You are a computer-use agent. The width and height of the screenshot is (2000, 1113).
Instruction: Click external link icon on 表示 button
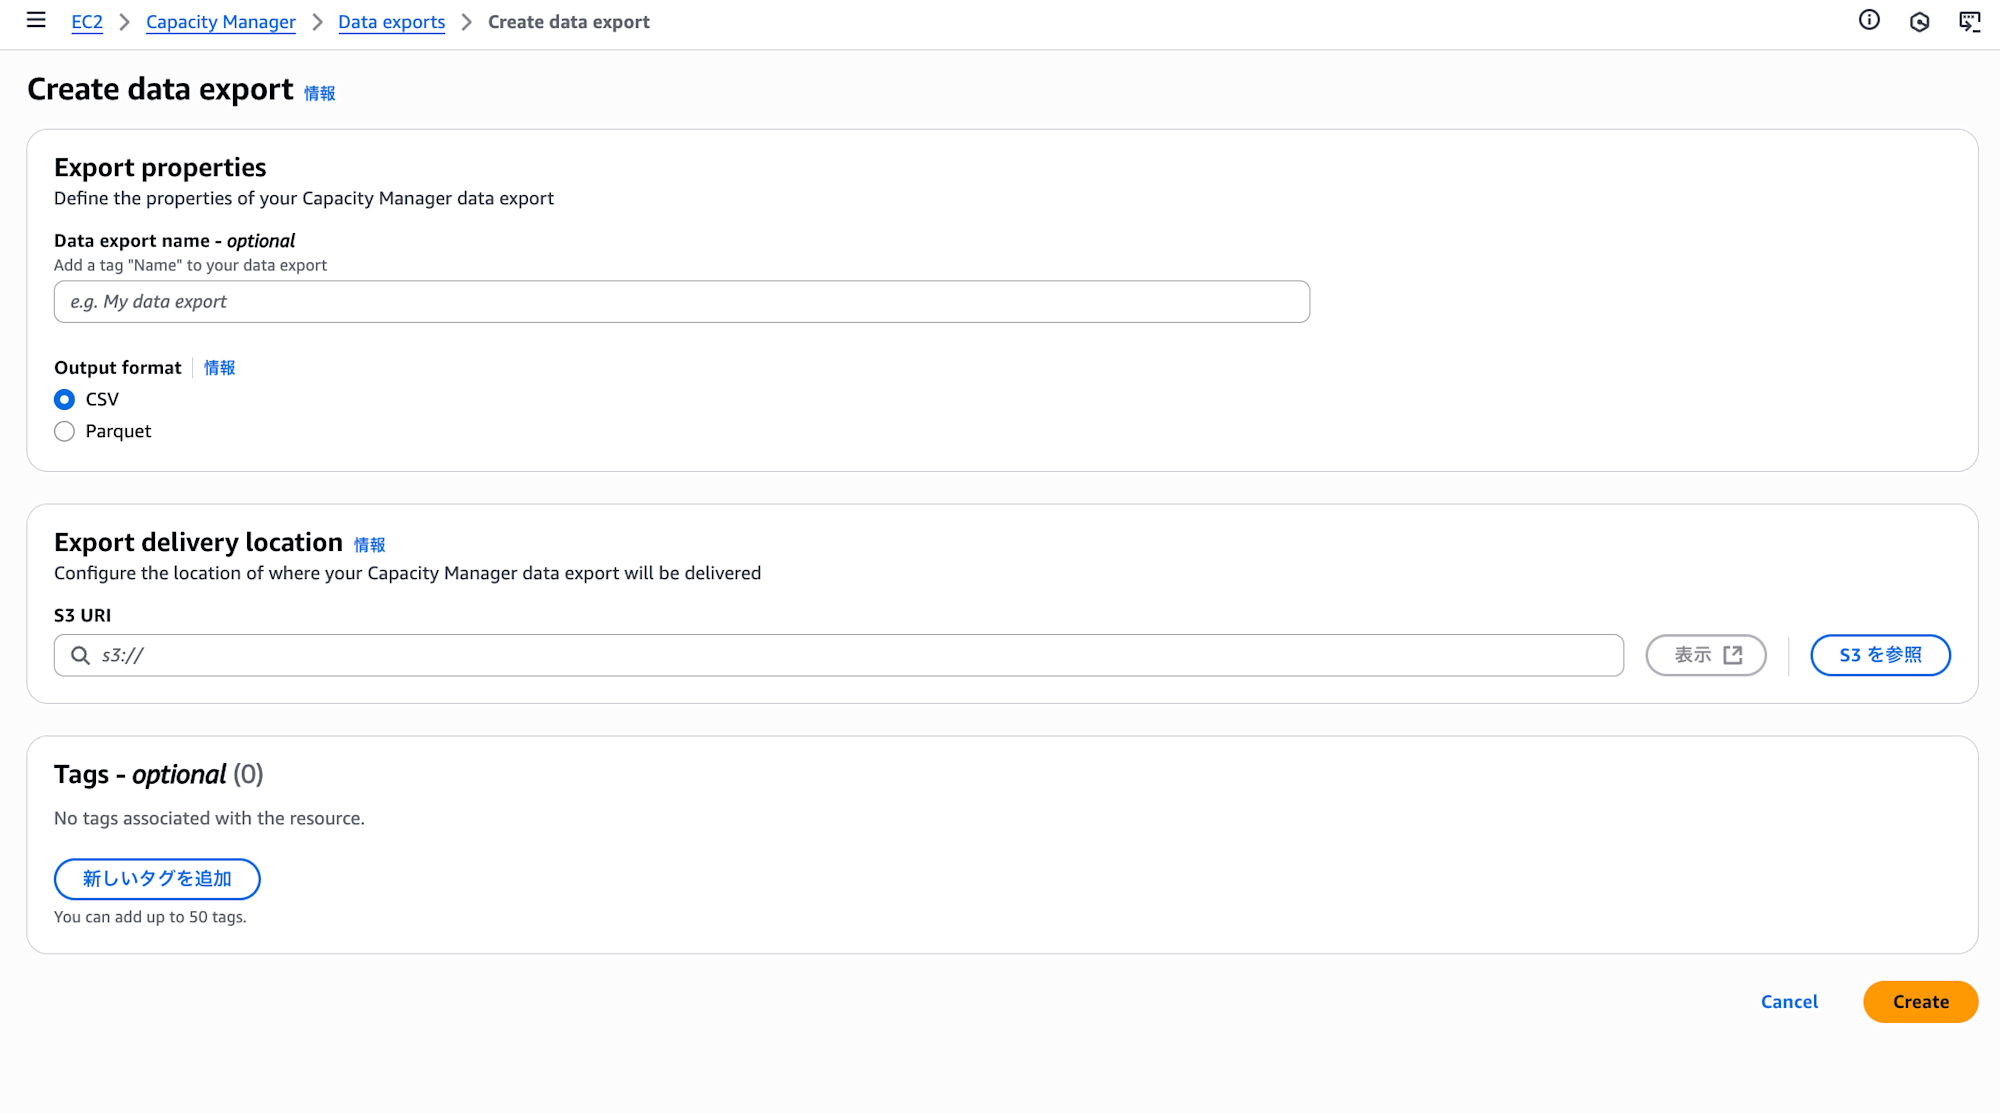pos(1733,655)
